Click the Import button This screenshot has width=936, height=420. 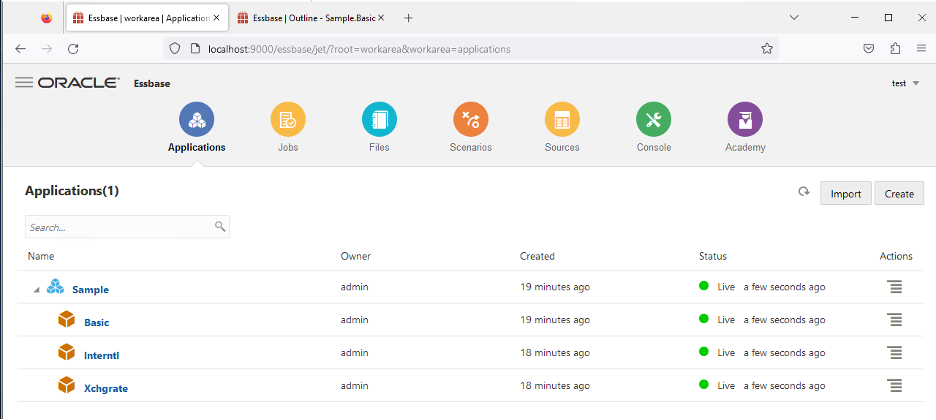click(846, 193)
